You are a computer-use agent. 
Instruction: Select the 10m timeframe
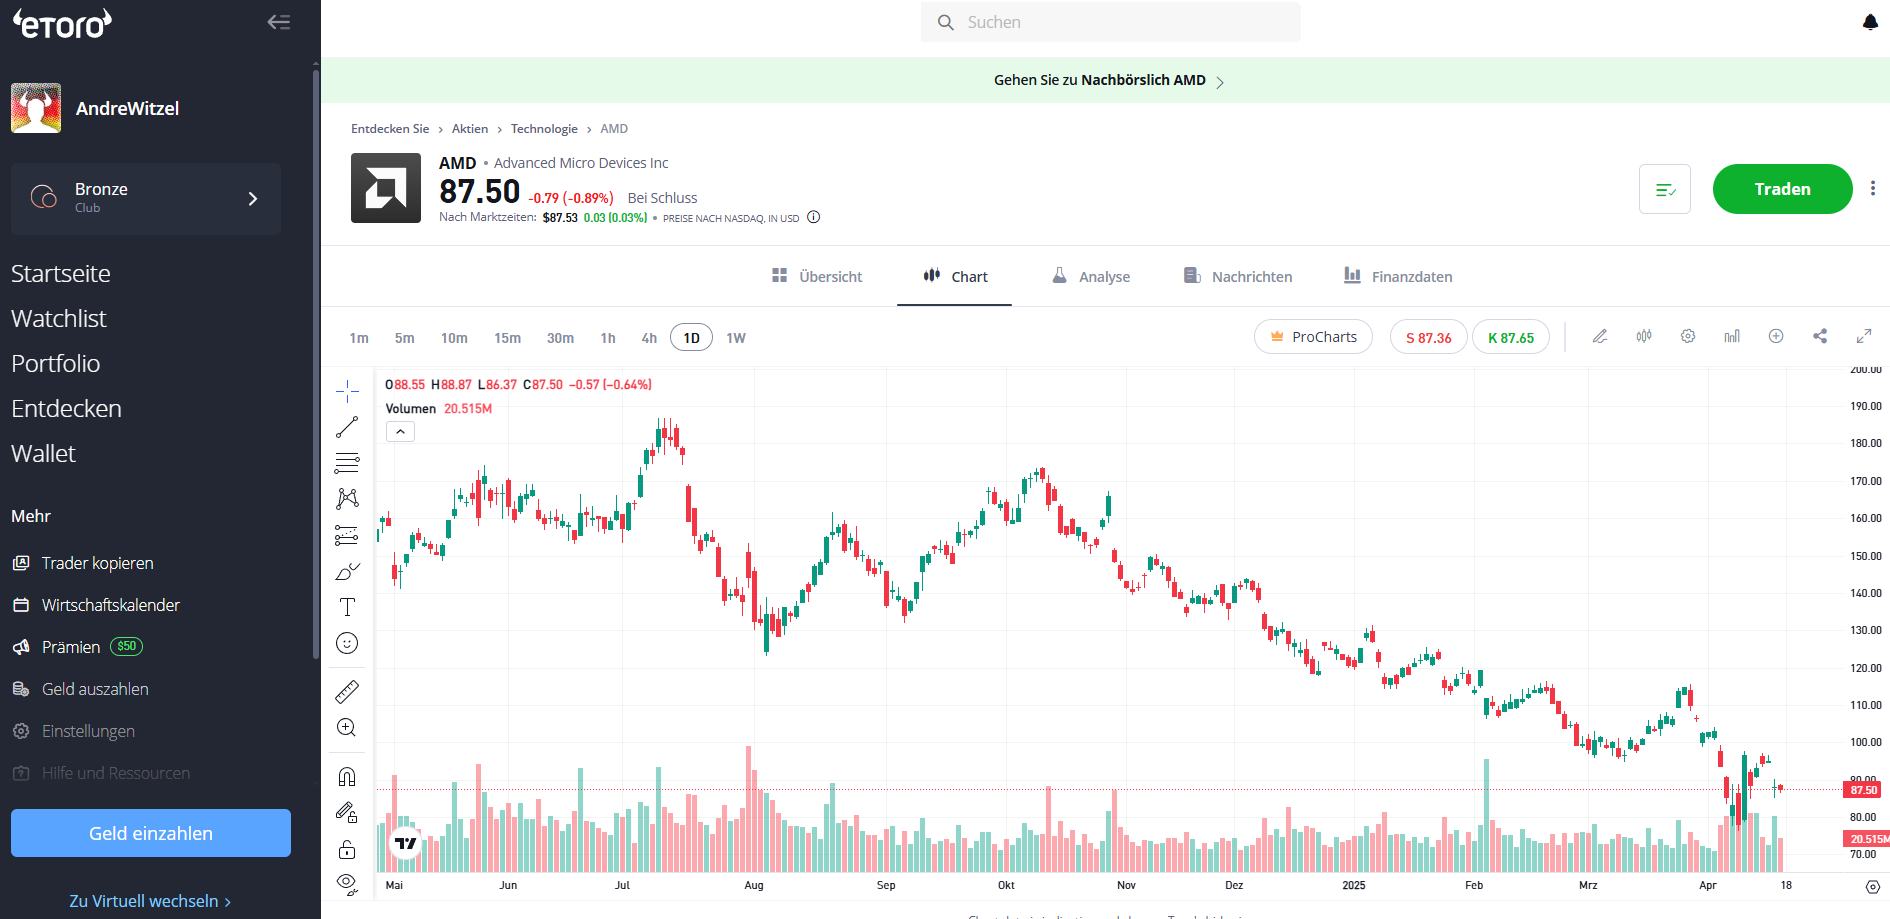coord(454,338)
